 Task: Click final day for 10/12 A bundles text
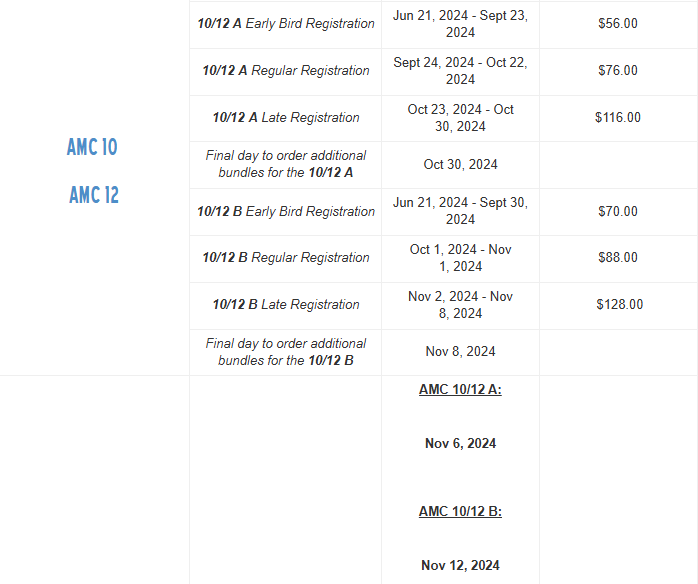285,164
